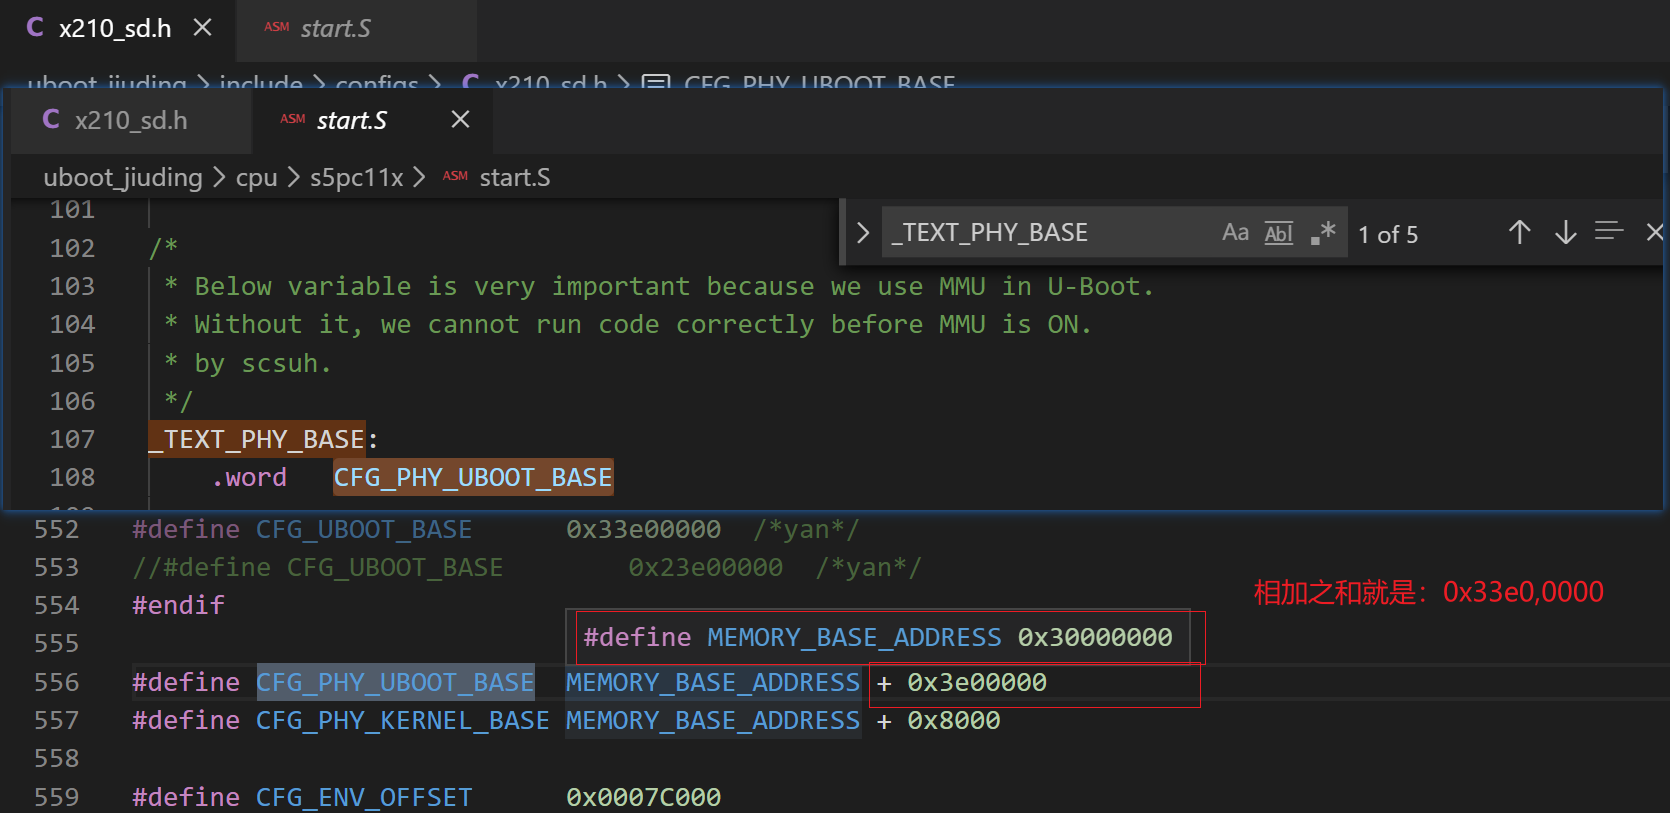The height and width of the screenshot is (813, 1670).
Task: Click value 0x33e00000 on line 552
Action: tap(643, 529)
